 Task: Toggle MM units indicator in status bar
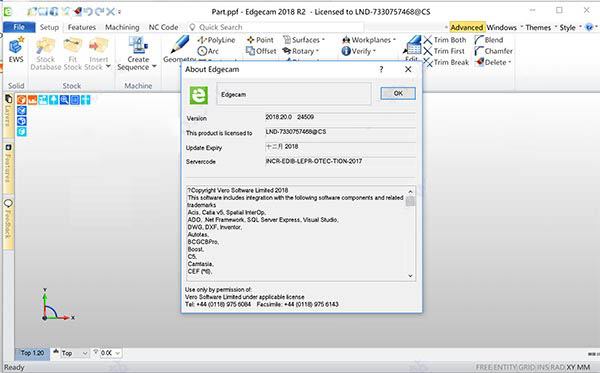(583, 367)
